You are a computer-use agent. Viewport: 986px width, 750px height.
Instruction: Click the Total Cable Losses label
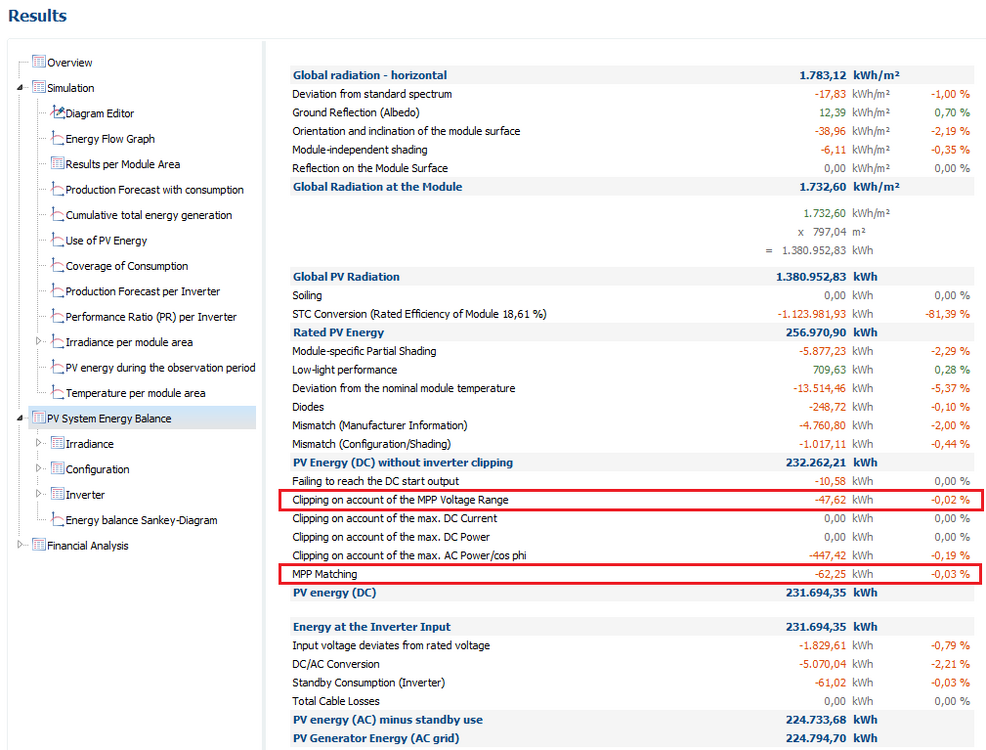pyautogui.click(x=336, y=701)
